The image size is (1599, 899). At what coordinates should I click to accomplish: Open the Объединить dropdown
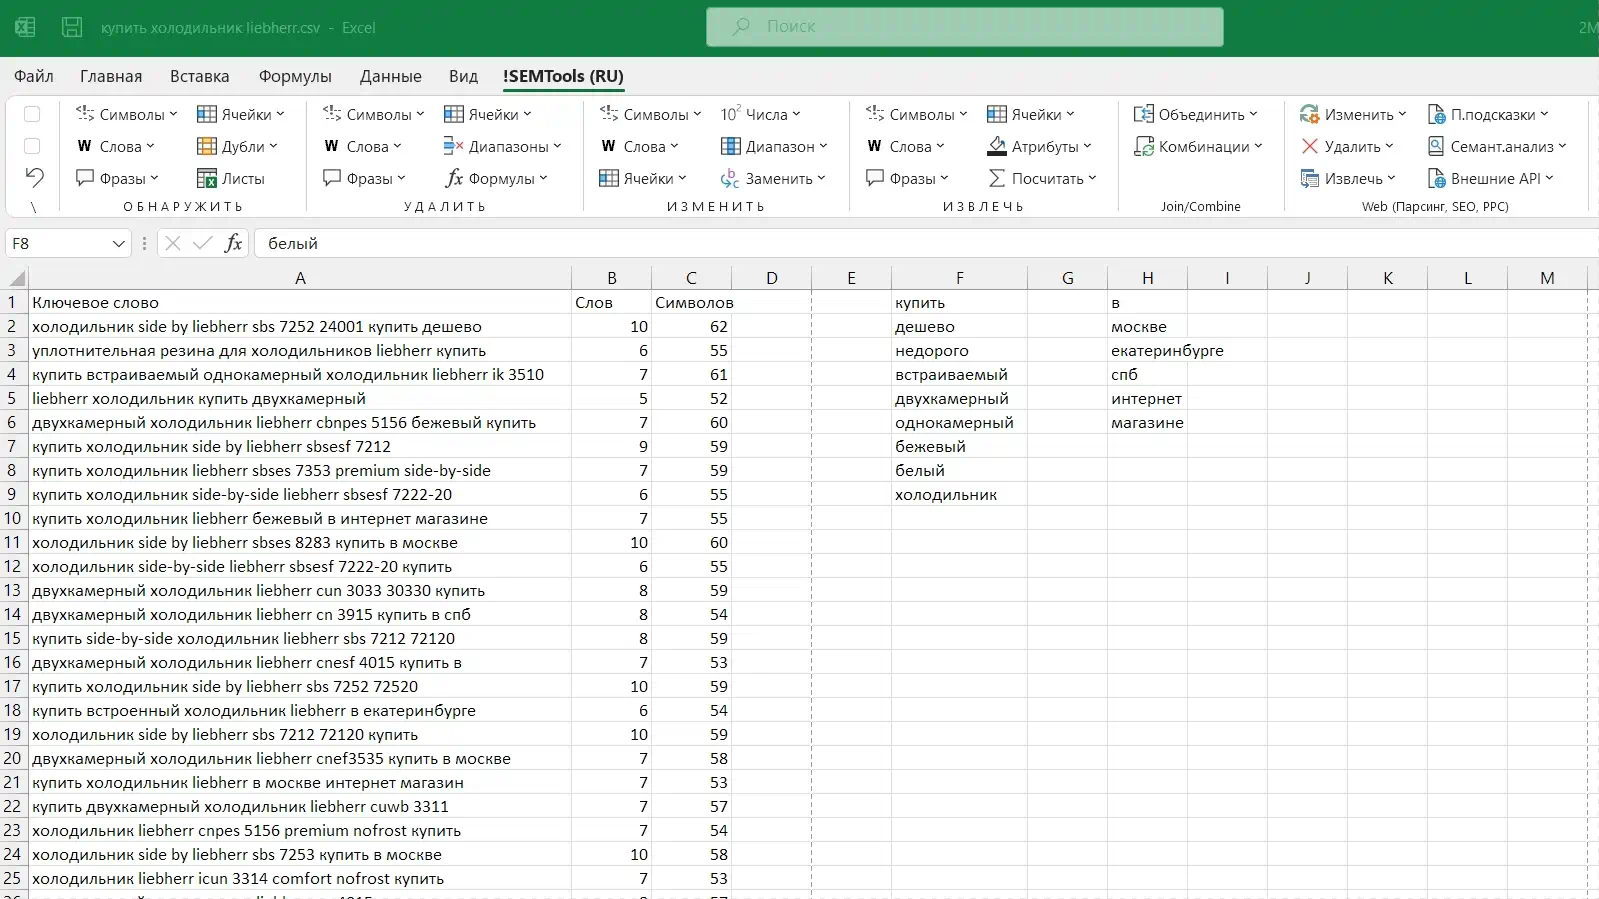click(1196, 114)
